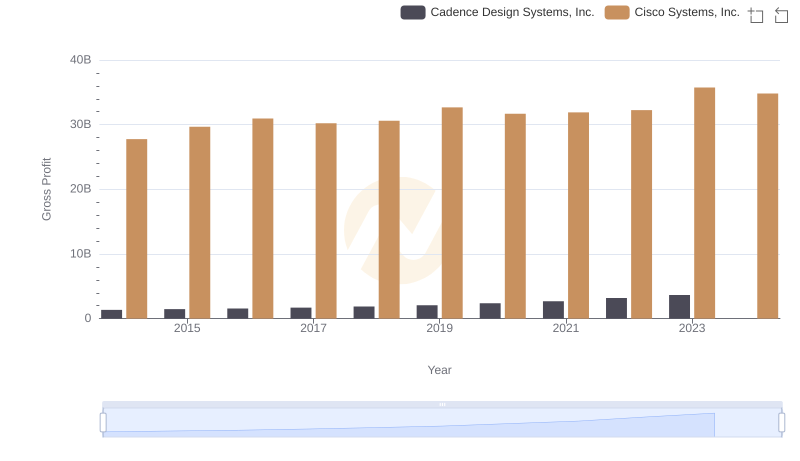The width and height of the screenshot is (800, 461).
Task: Click the 2021 x-axis label
Action: coord(565,328)
